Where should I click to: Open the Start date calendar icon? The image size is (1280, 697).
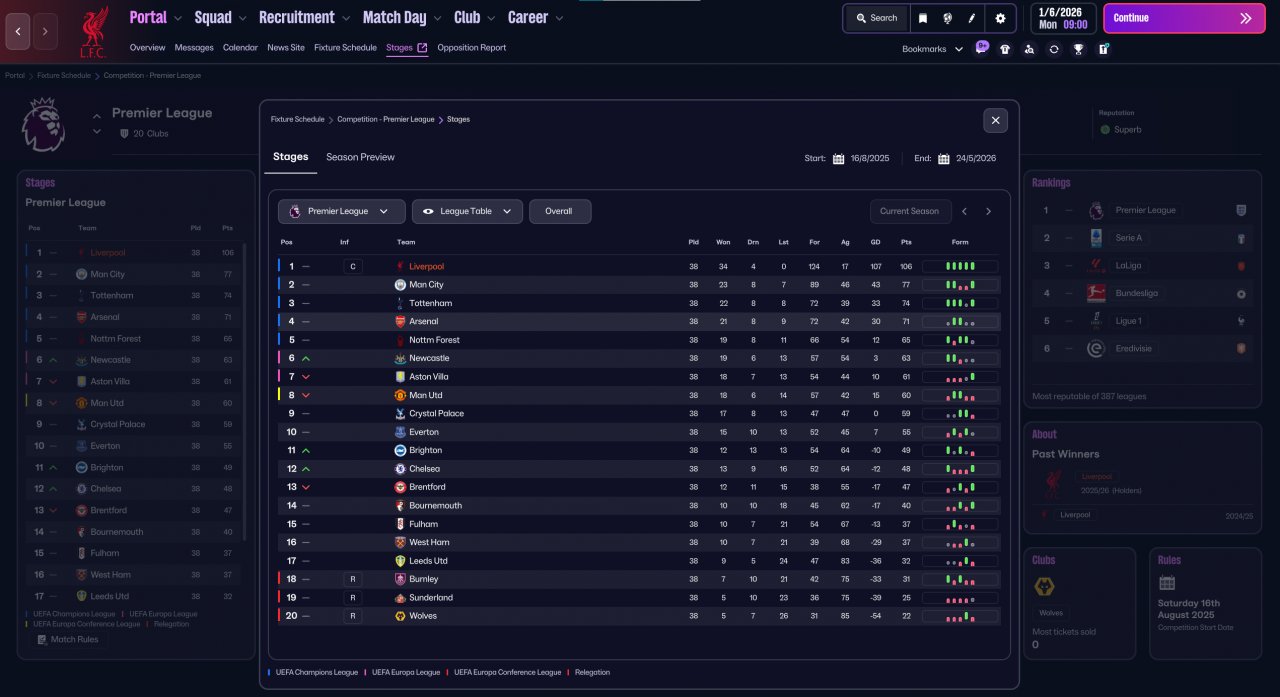(x=839, y=159)
